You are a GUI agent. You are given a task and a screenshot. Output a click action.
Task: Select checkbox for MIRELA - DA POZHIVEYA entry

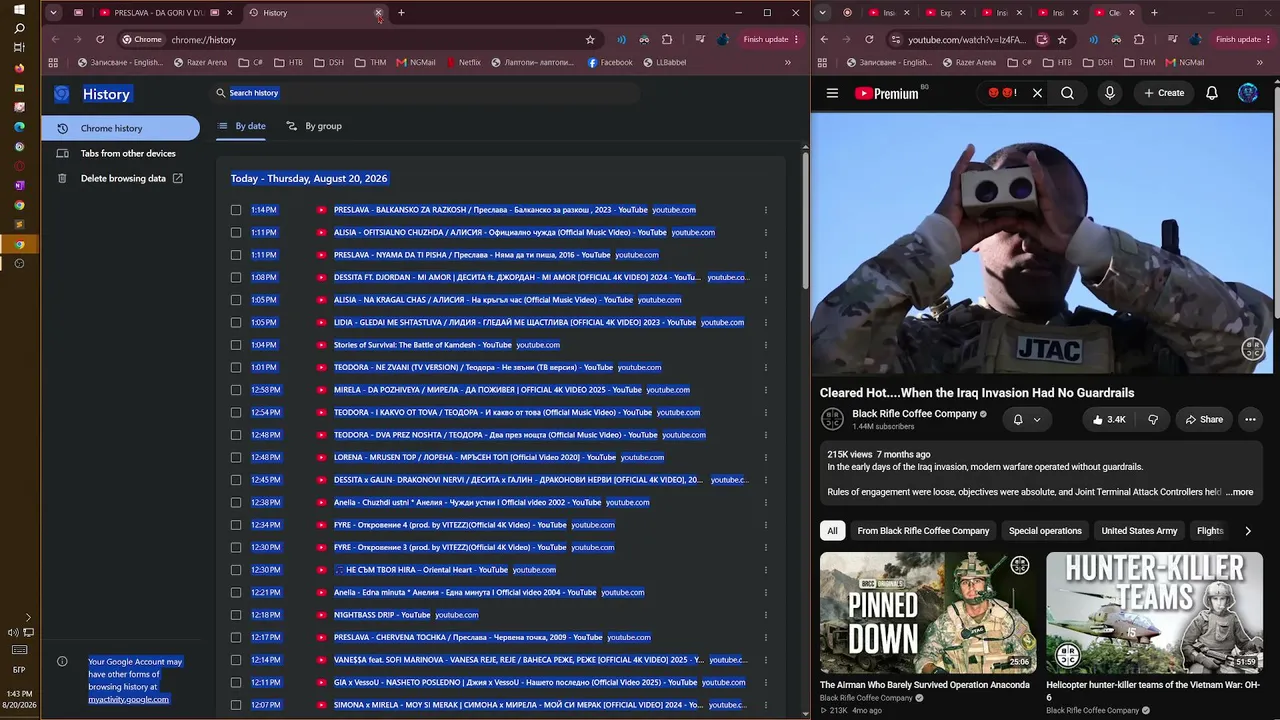(x=236, y=390)
